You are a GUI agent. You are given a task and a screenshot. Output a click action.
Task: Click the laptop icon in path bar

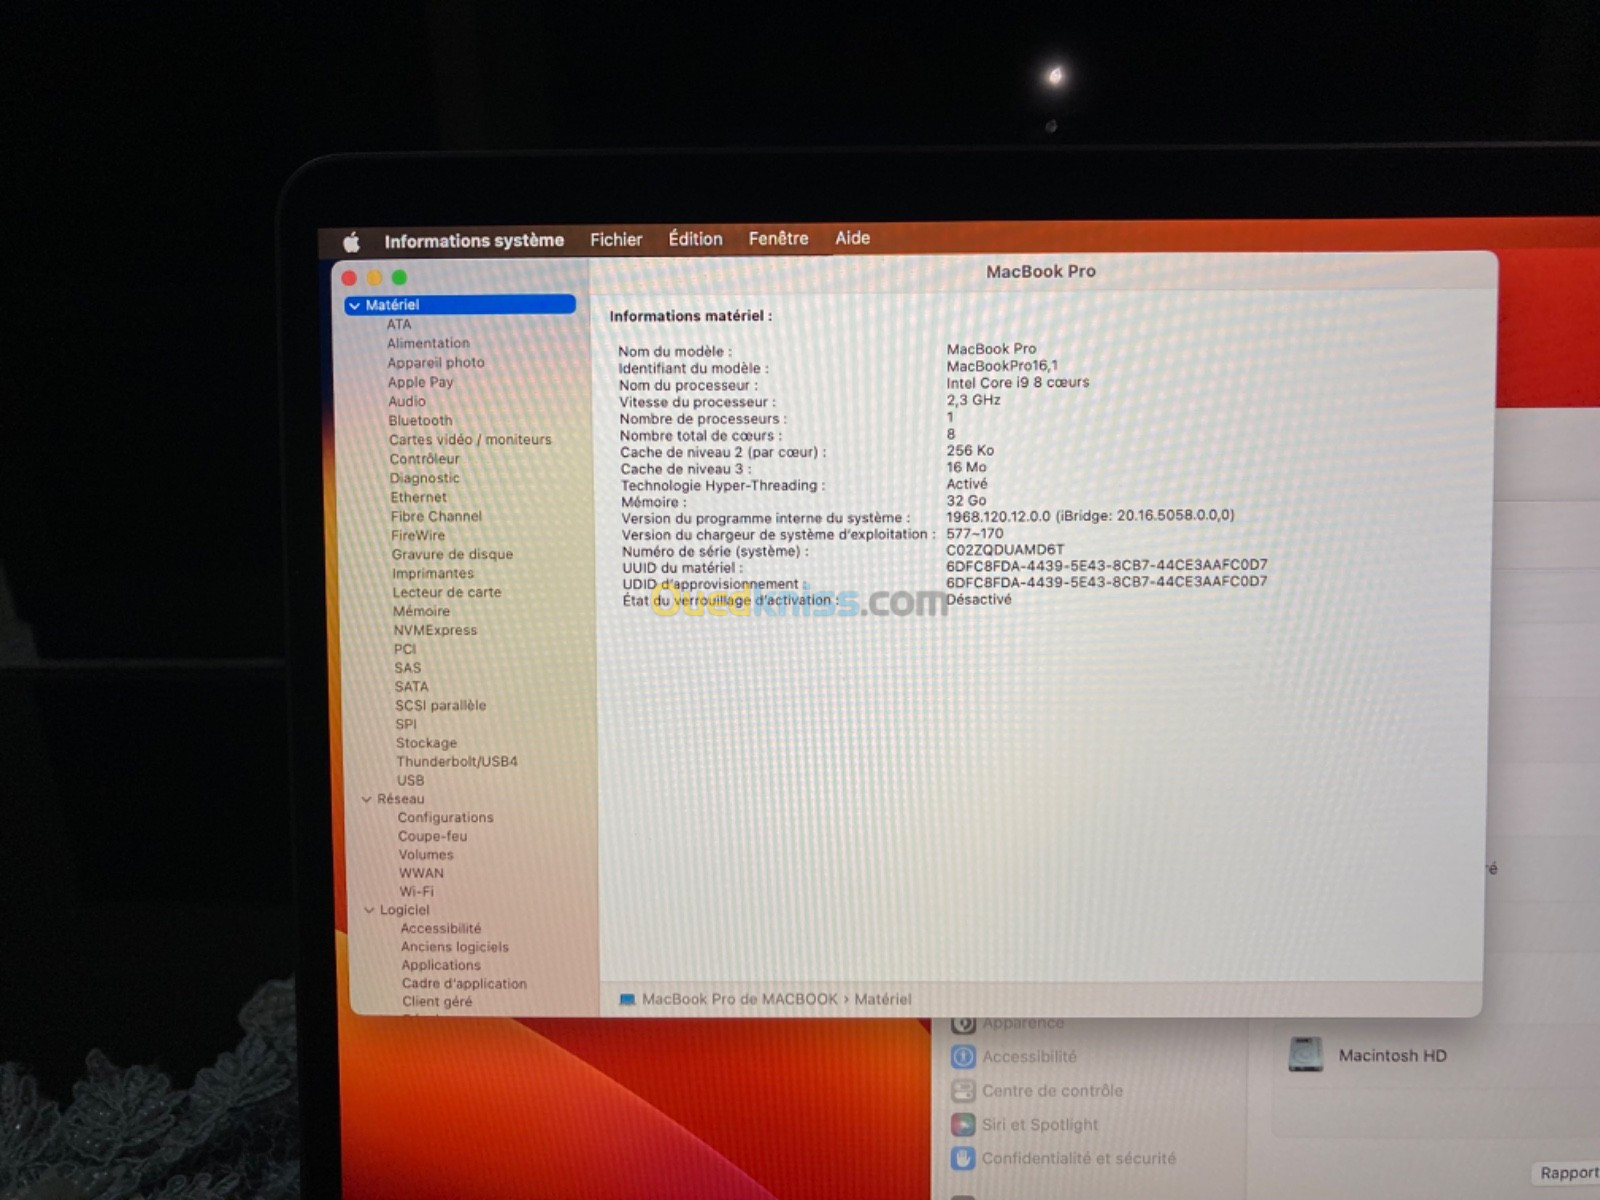627,999
